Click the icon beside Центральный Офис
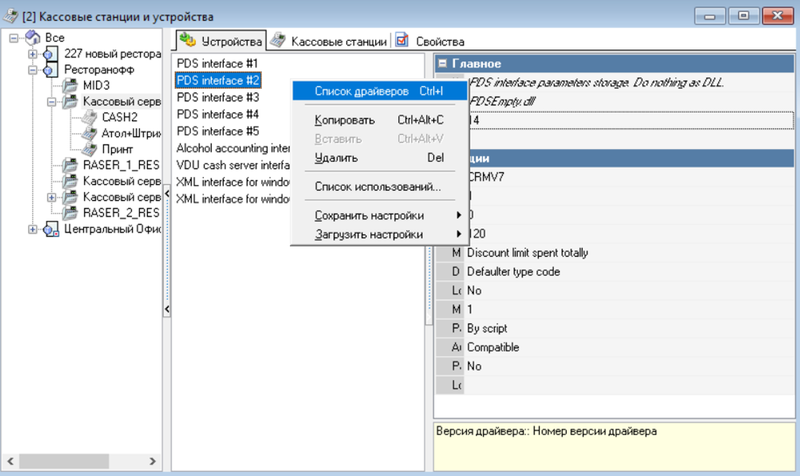This screenshot has height=476, width=800. coord(51,229)
